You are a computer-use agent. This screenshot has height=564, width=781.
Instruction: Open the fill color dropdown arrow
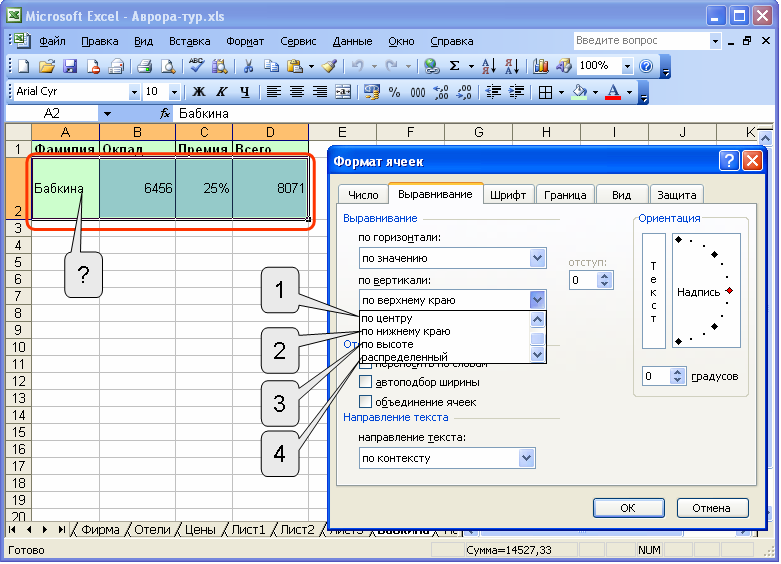point(595,92)
